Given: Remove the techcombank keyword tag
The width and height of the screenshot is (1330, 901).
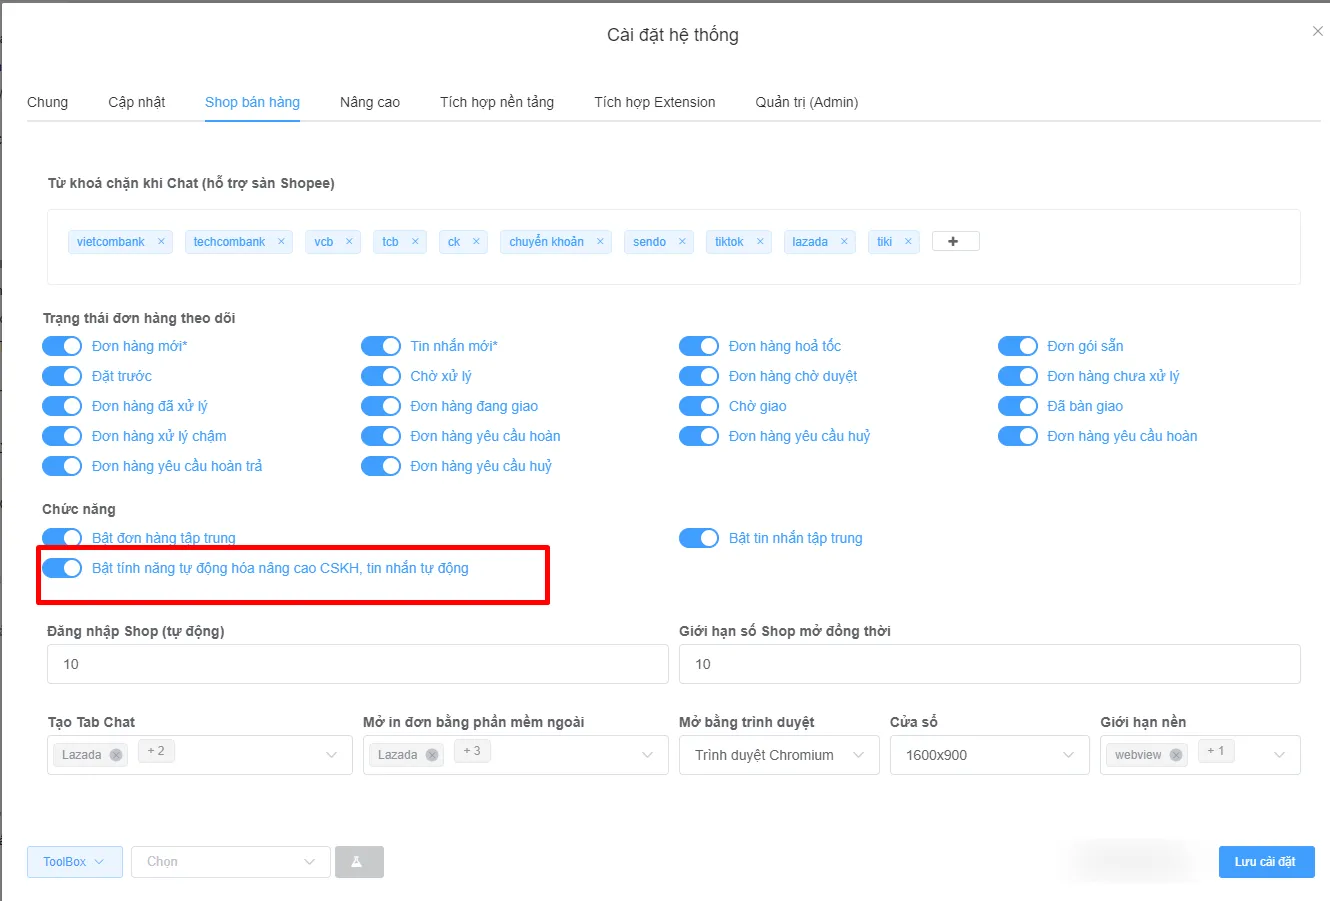Looking at the screenshot, I should (281, 242).
